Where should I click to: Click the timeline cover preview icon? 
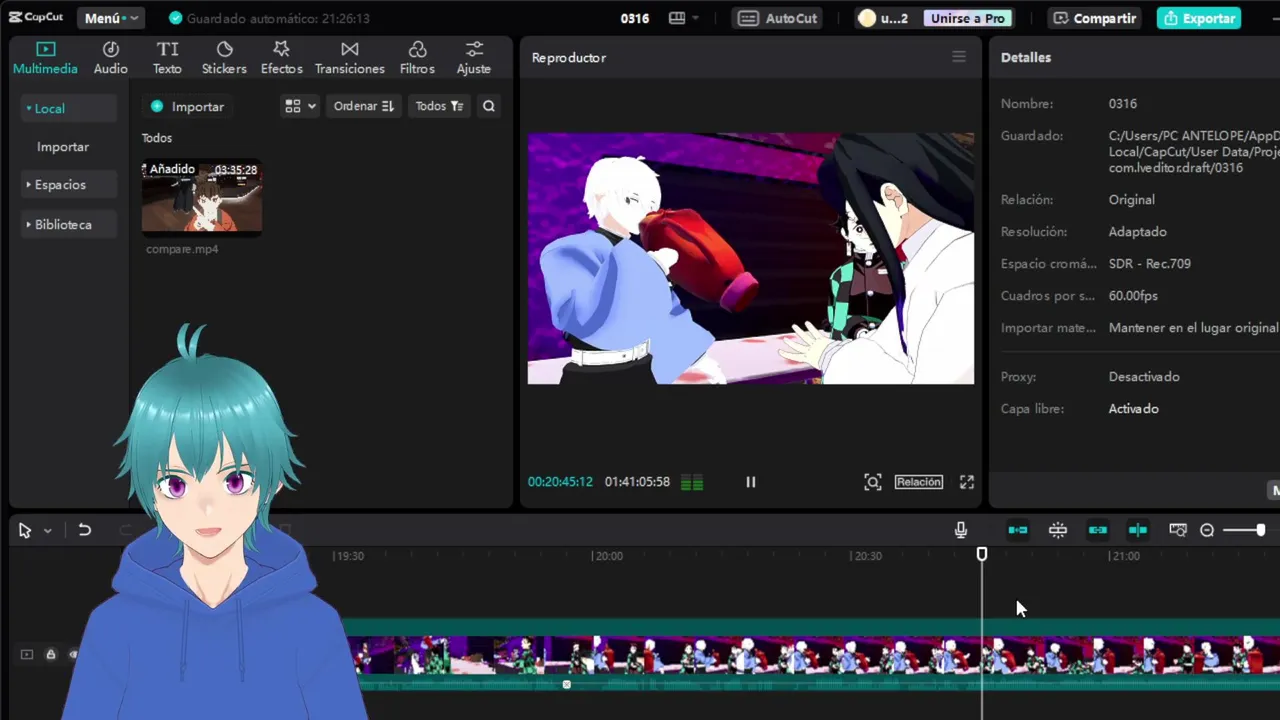coord(1178,530)
